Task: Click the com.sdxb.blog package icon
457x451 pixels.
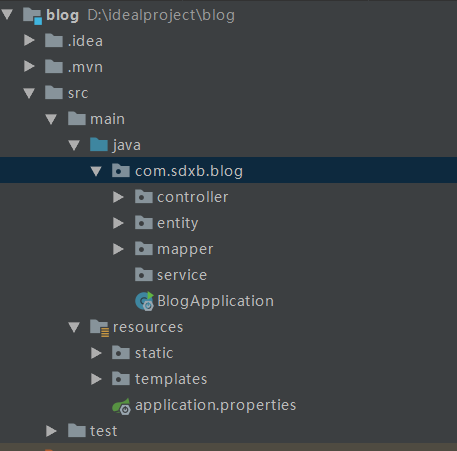Action: point(121,171)
